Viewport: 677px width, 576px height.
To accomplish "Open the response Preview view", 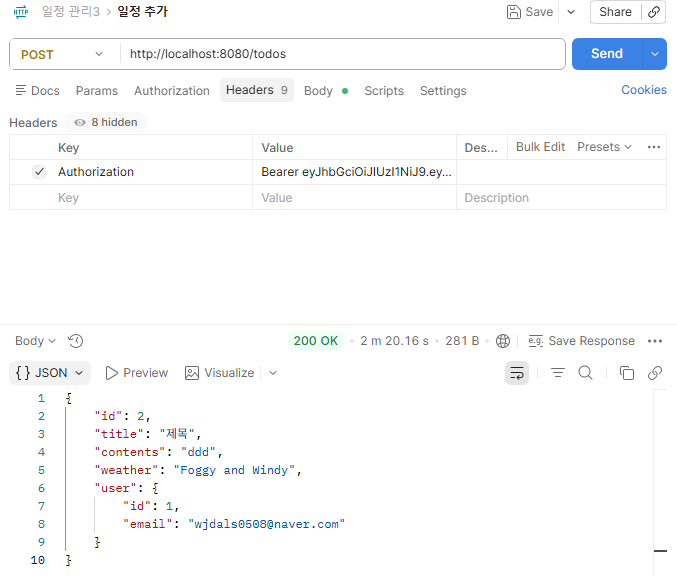I will coord(136,373).
